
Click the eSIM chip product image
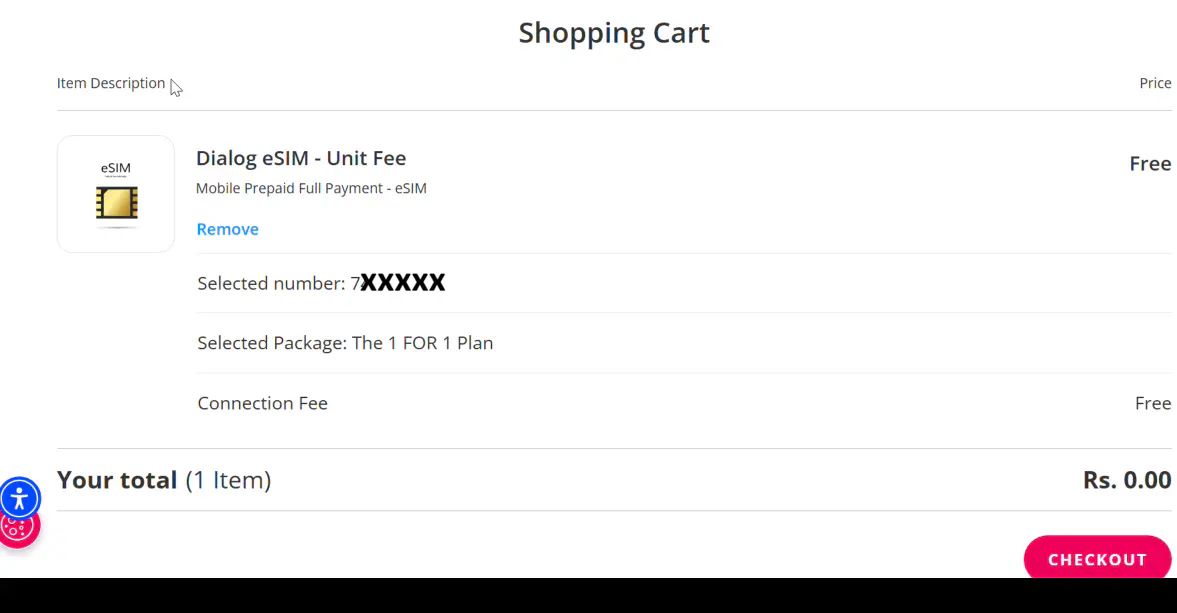click(116, 194)
